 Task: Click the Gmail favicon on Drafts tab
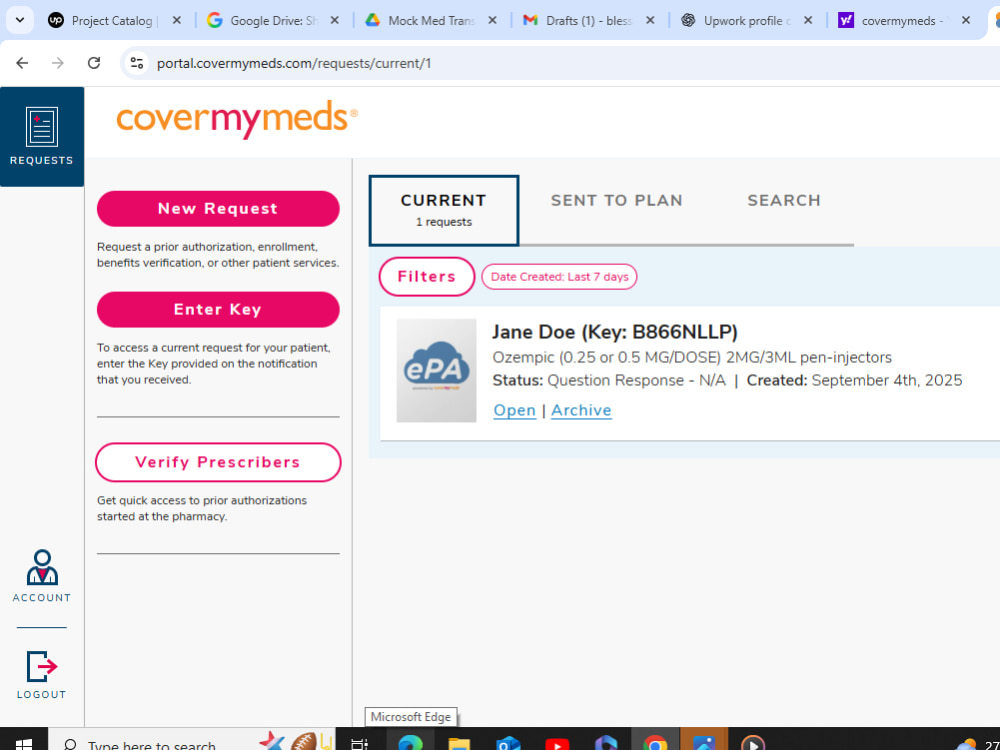530,20
